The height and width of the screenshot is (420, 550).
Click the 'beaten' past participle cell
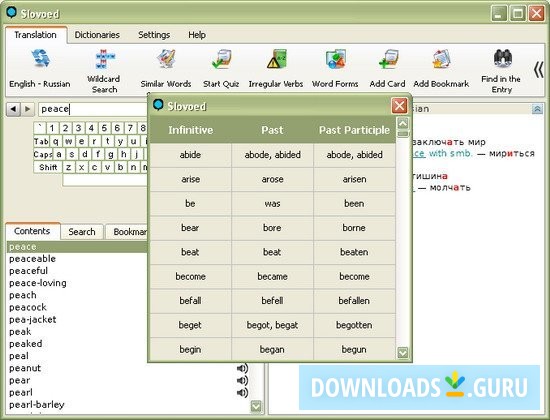click(x=354, y=252)
